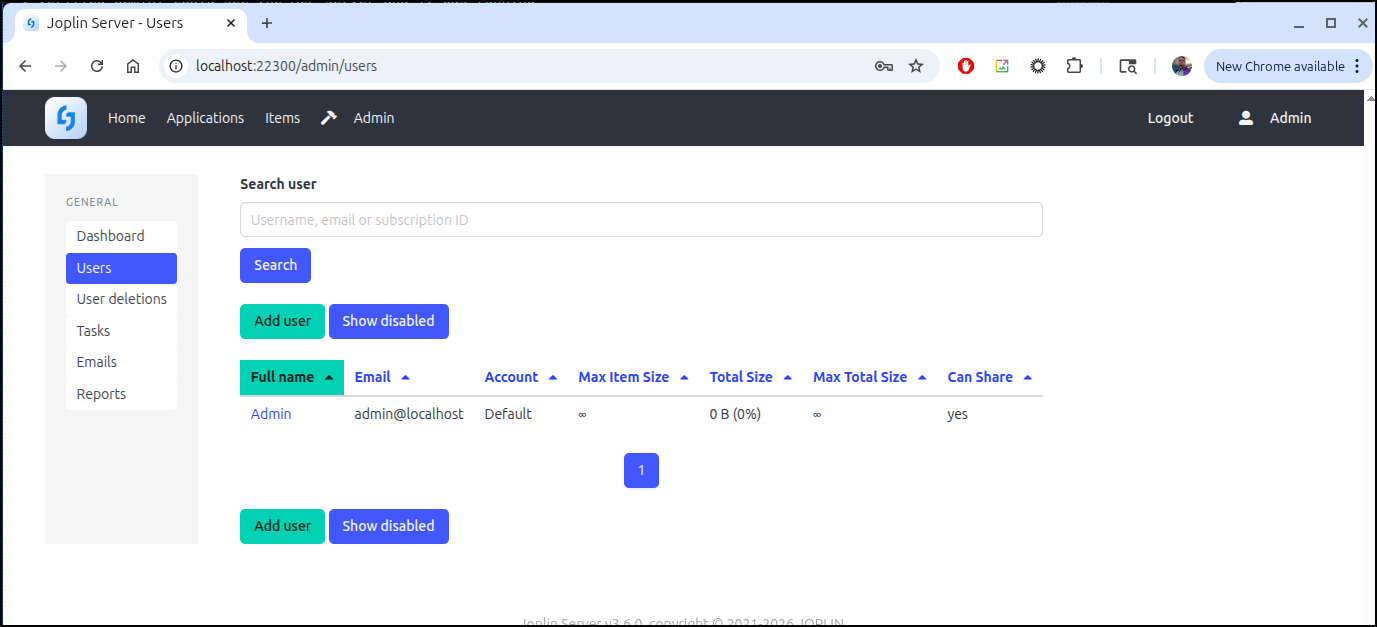Click the Admin wrench icon
1377x627 pixels.
(329, 118)
